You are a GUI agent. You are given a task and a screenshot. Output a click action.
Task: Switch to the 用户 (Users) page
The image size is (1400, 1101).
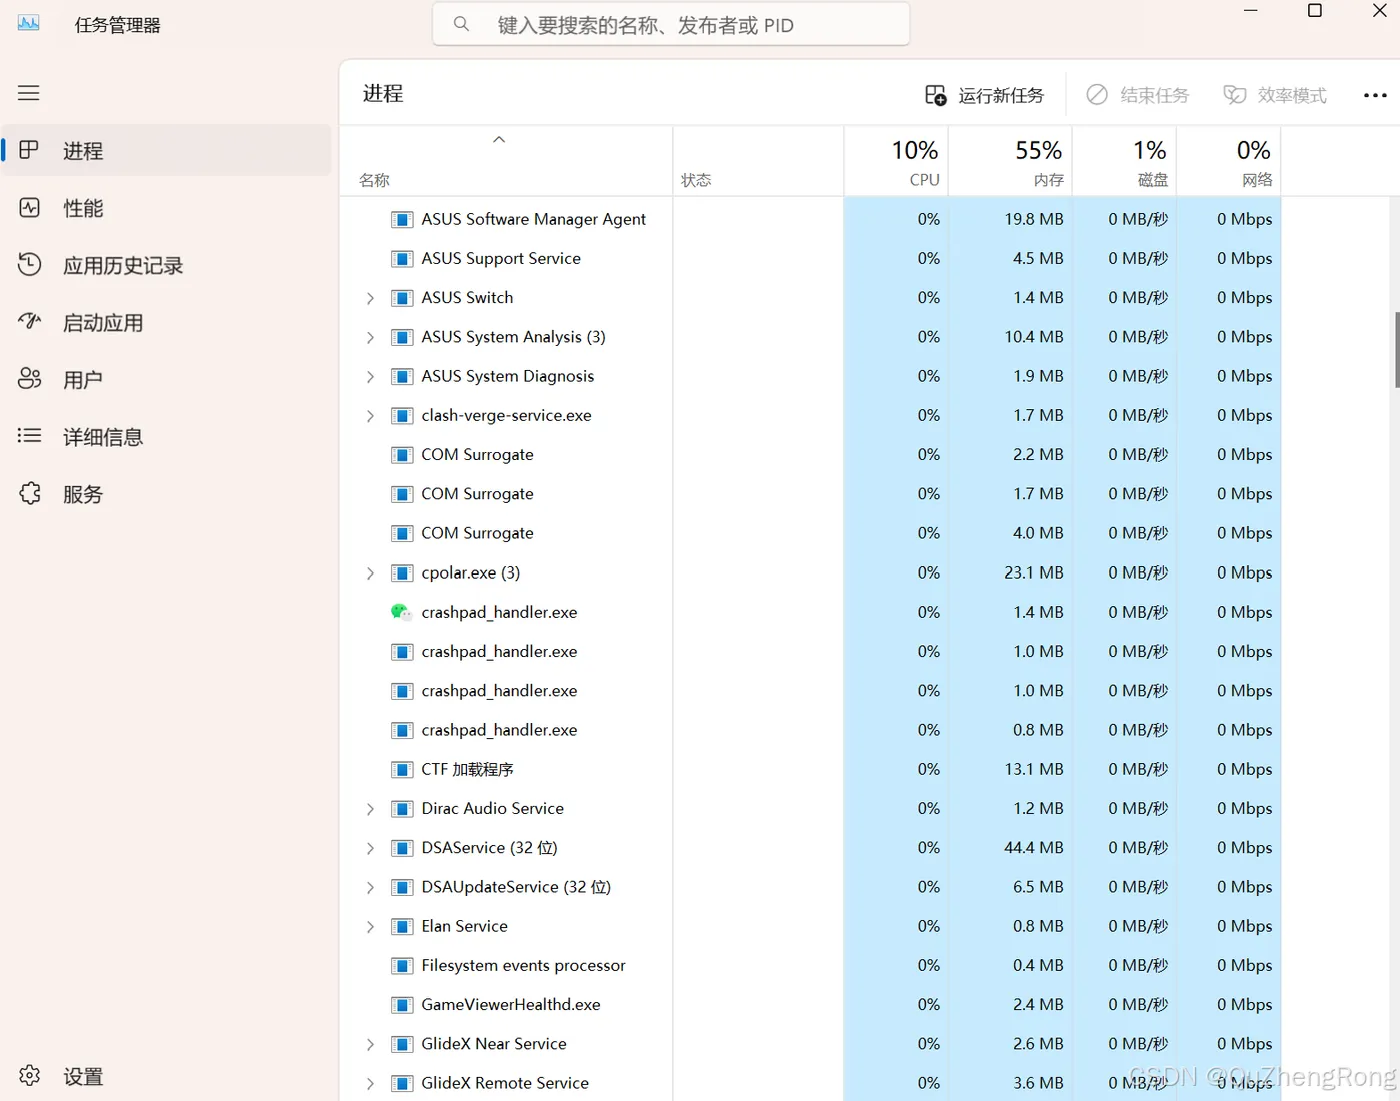pyautogui.click(x=167, y=379)
